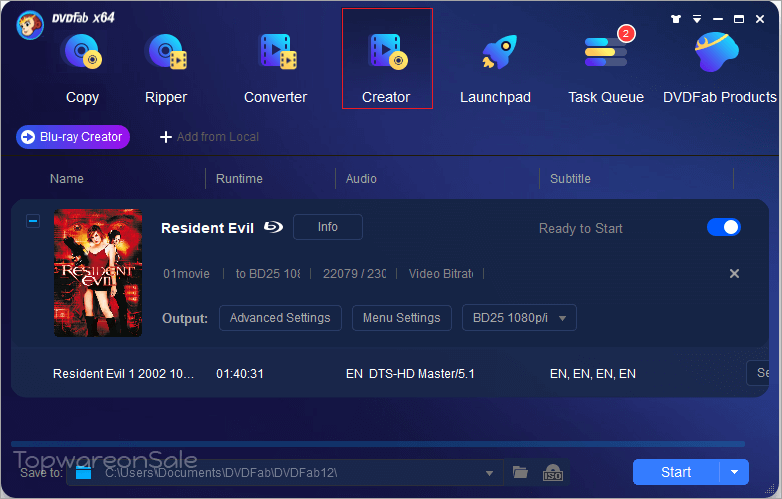Select the Creator module
This screenshot has width=782, height=499.
click(387, 58)
